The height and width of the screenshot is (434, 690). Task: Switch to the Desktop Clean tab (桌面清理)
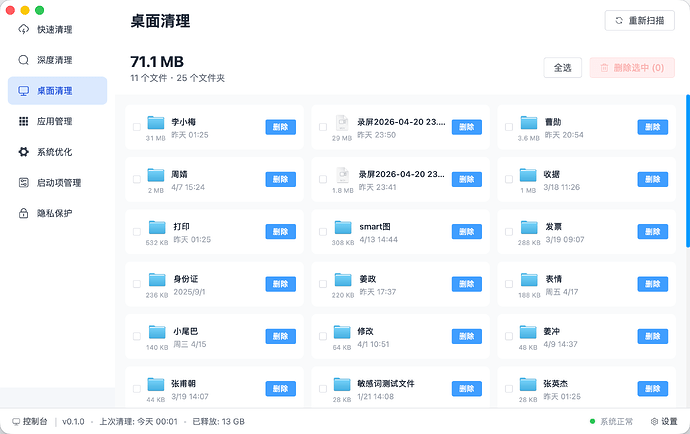pos(56,91)
